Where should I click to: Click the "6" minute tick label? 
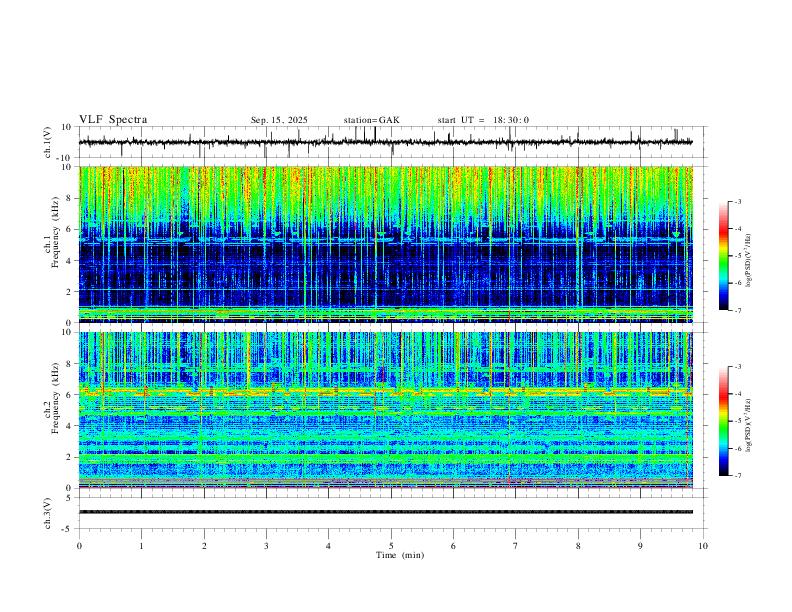point(454,546)
